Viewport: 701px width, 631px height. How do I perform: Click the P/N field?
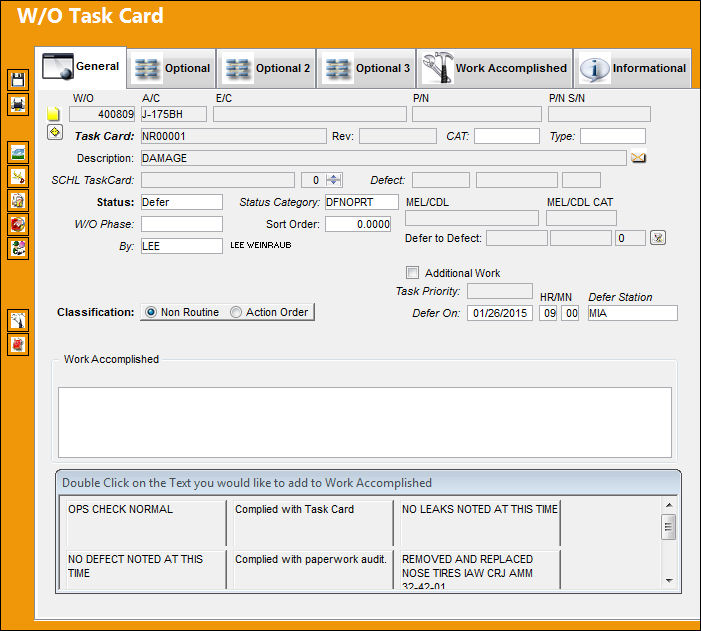tap(477, 114)
